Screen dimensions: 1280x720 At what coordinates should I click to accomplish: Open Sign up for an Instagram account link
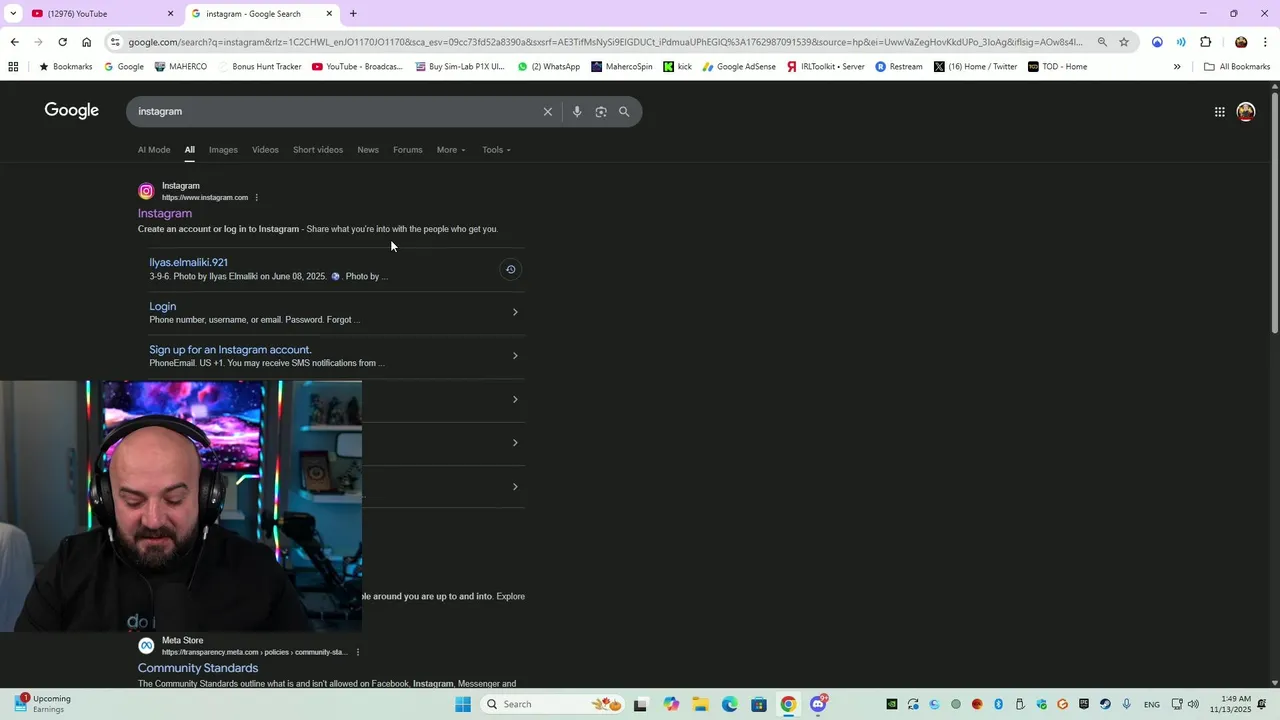pos(230,350)
